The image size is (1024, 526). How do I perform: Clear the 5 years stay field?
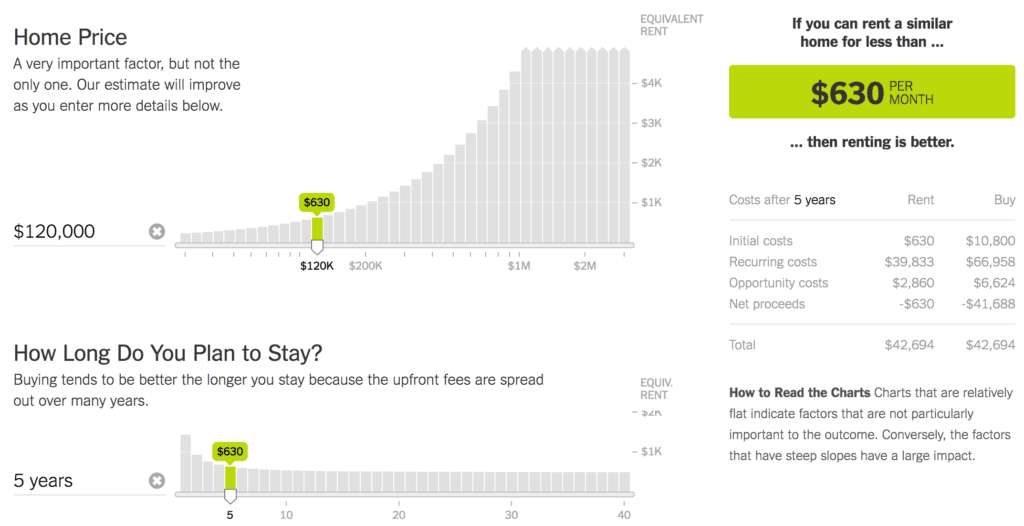(157, 481)
